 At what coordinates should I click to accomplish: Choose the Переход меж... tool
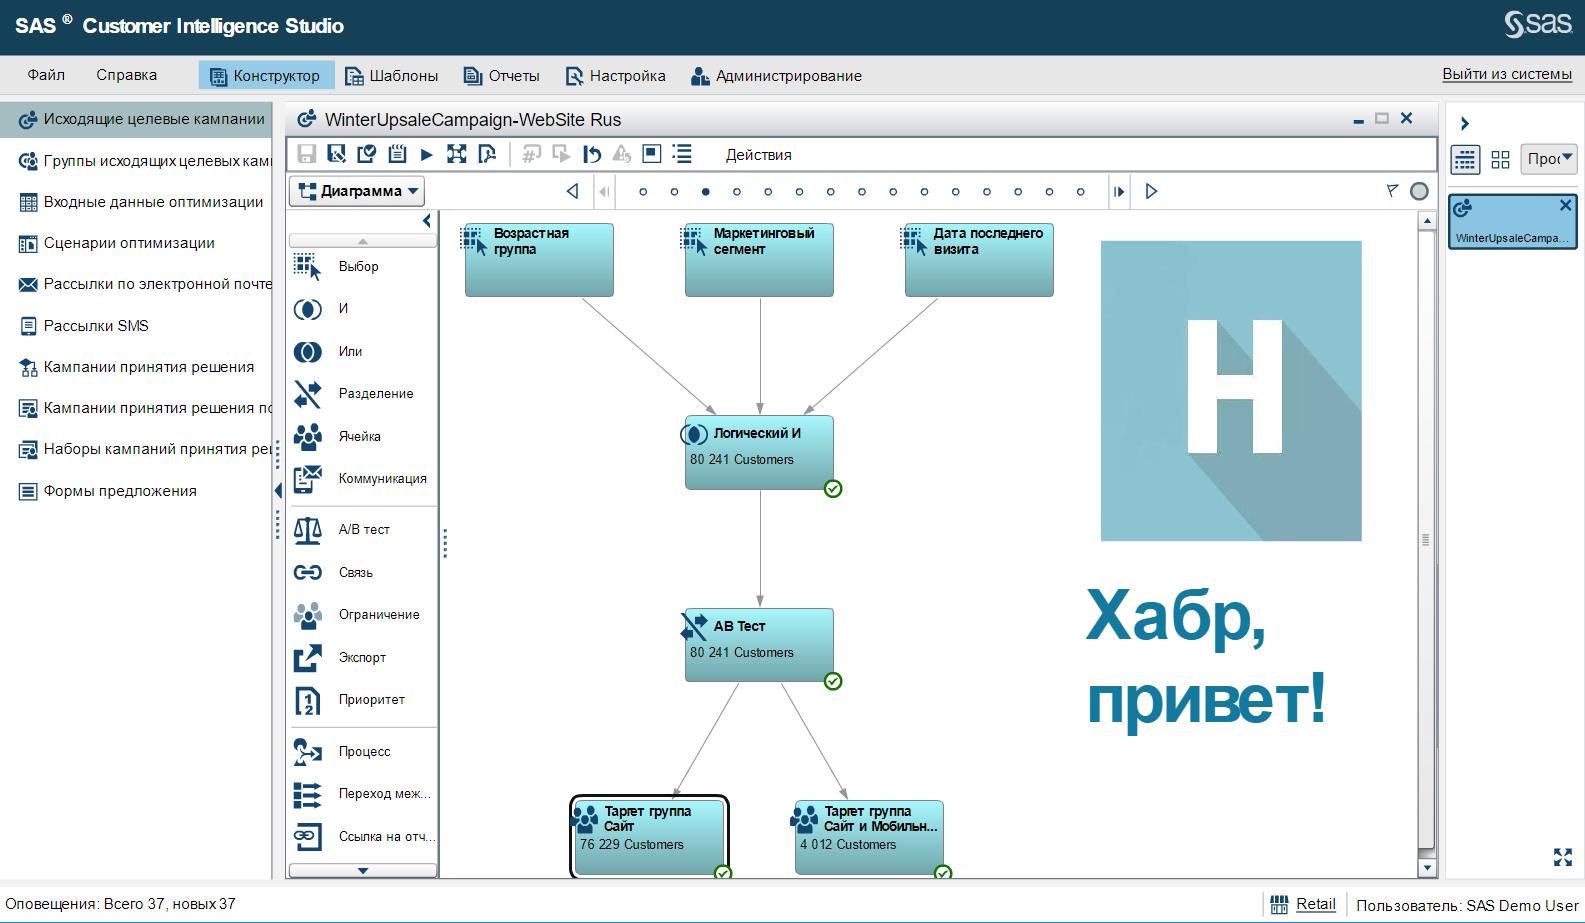tap(362, 794)
